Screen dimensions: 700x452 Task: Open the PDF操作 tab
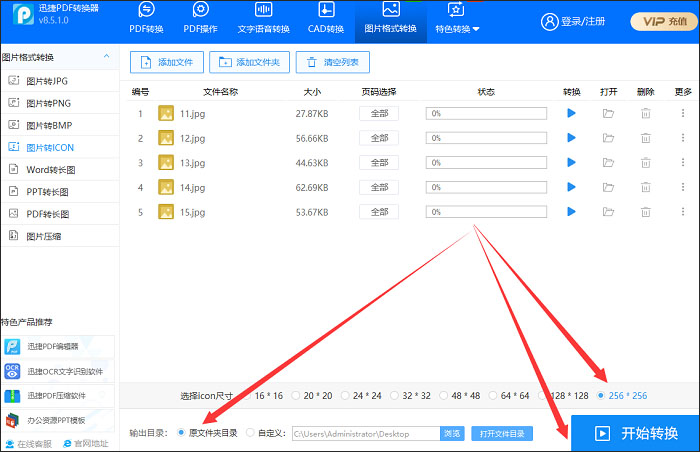[x=200, y=20]
